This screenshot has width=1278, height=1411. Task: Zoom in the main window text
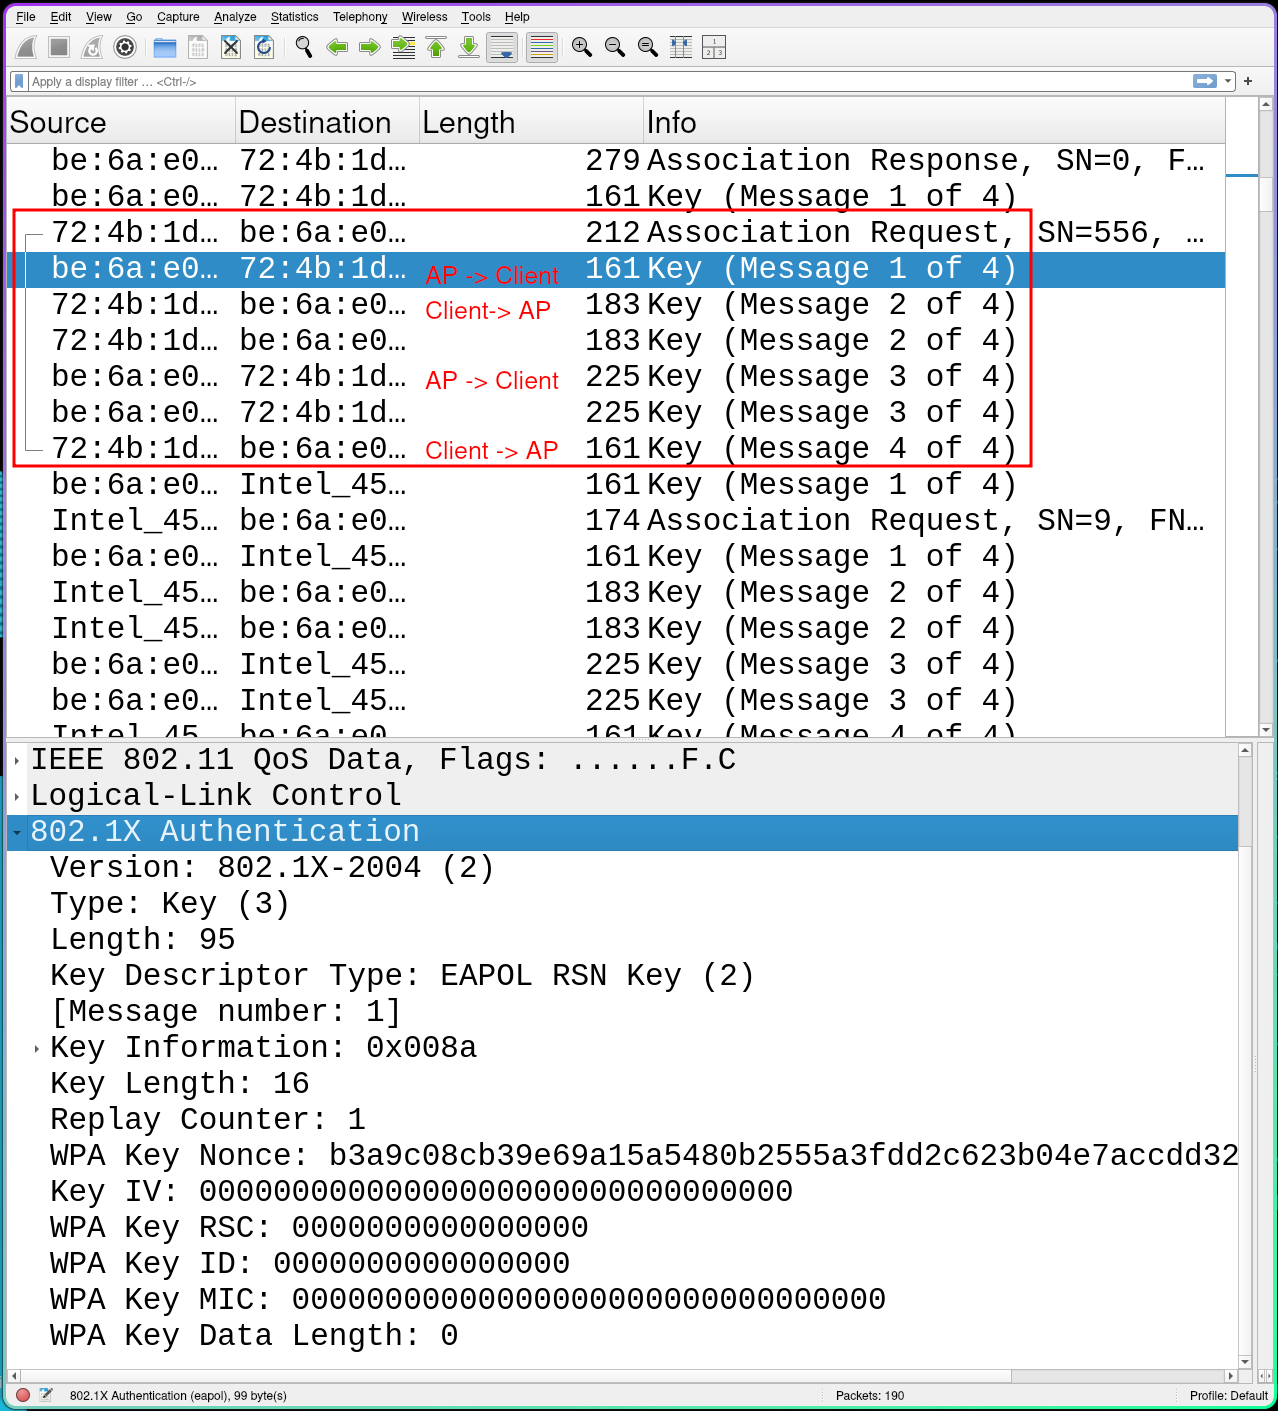[582, 47]
